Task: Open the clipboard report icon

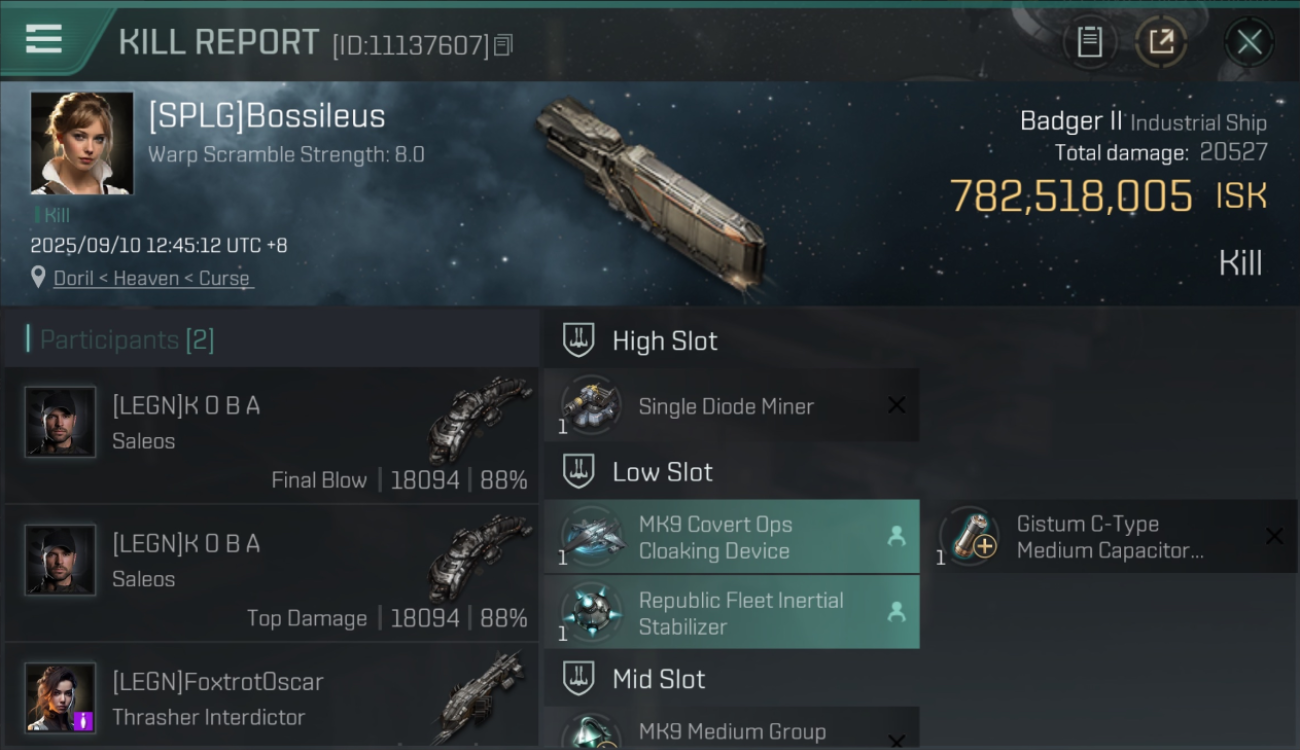Action: pyautogui.click(x=1089, y=42)
